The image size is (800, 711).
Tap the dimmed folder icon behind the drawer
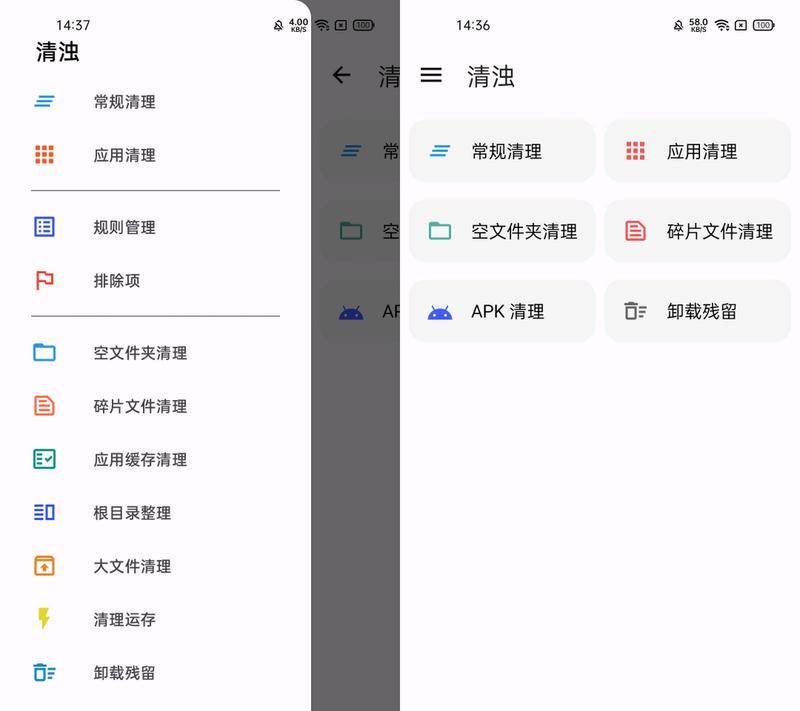[351, 231]
